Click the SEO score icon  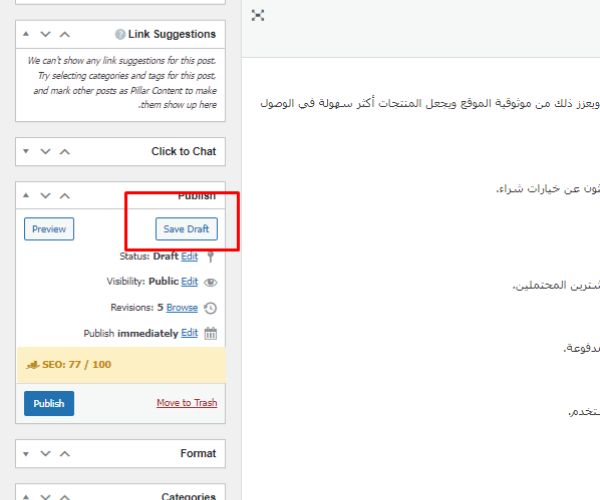pyautogui.click(x=33, y=365)
